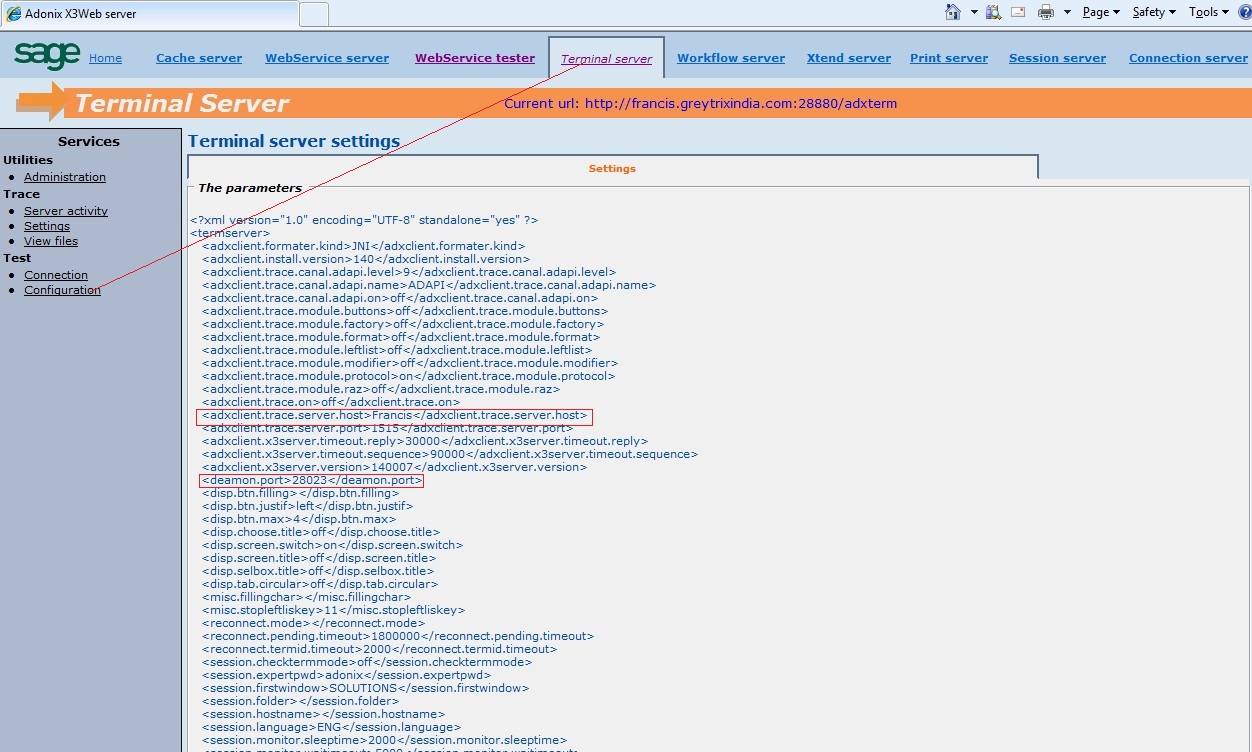Open the Page menu
The height and width of the screenshot is (752, 1252).
1101,12
